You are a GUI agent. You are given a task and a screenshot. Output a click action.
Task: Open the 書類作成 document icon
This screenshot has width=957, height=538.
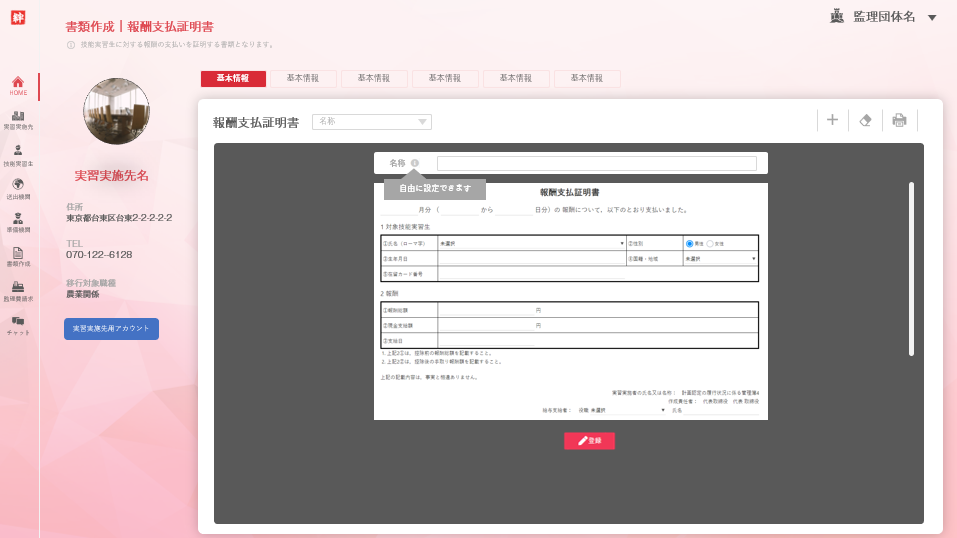tap(18, 253)
